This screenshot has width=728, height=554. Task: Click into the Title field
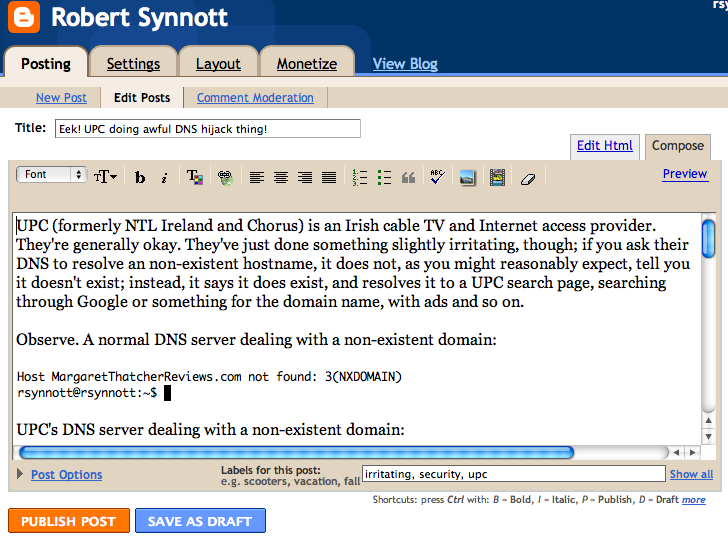(x=208, y=129)
